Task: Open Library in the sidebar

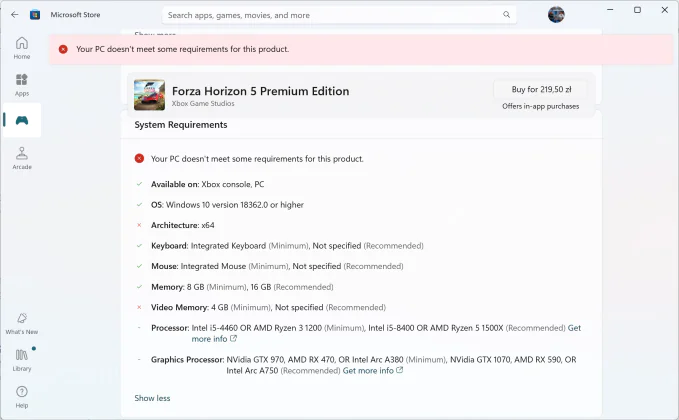Action: [22, 360]
